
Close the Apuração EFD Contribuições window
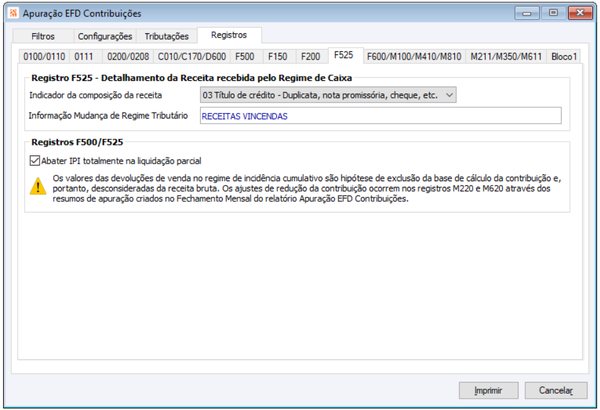tap(580, 13)
